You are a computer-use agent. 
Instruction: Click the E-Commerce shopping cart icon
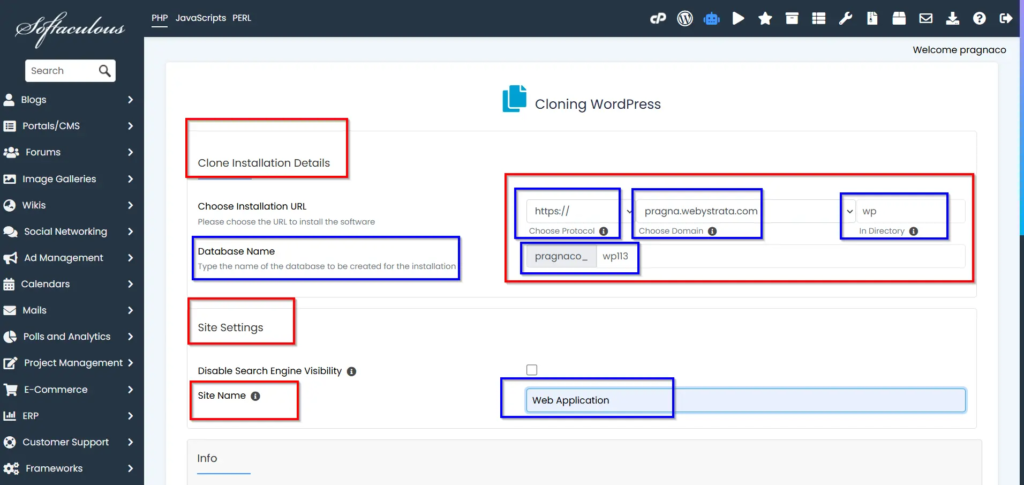pos(10,389)
